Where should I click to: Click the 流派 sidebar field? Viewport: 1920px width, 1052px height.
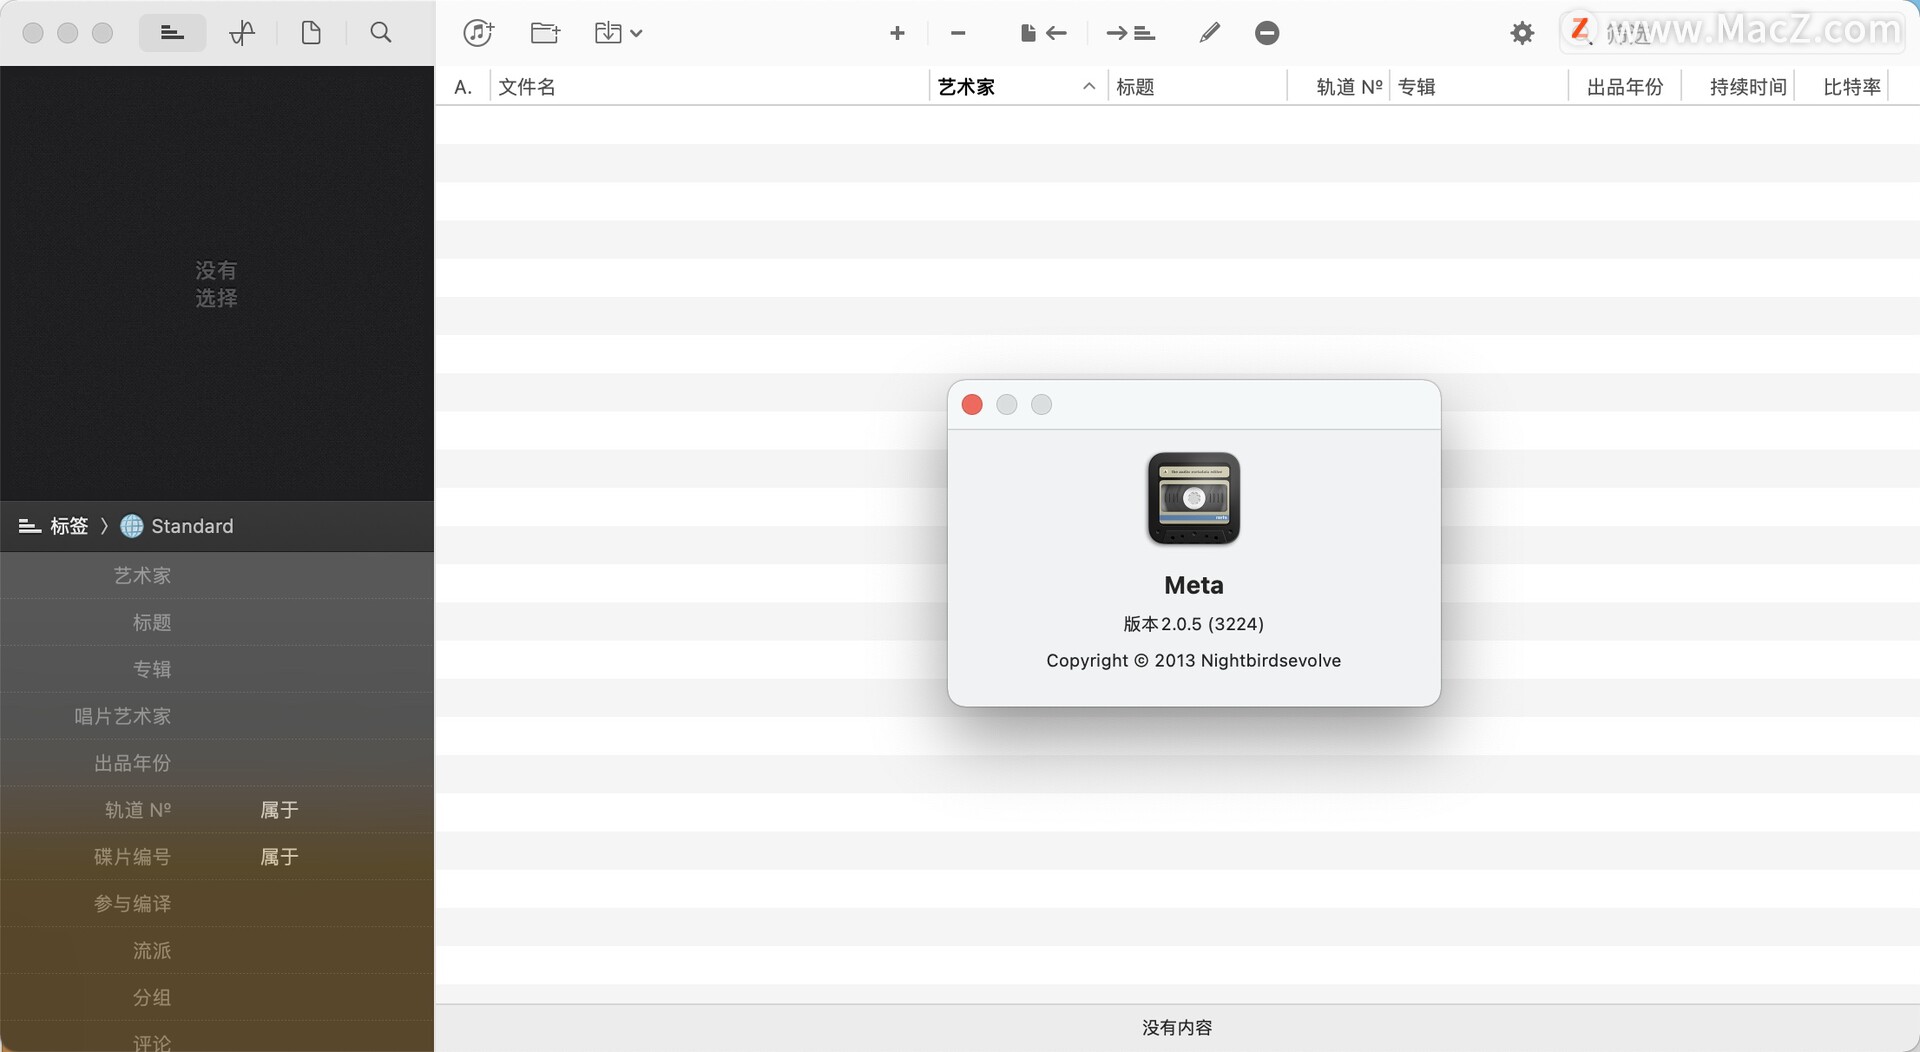217,952
